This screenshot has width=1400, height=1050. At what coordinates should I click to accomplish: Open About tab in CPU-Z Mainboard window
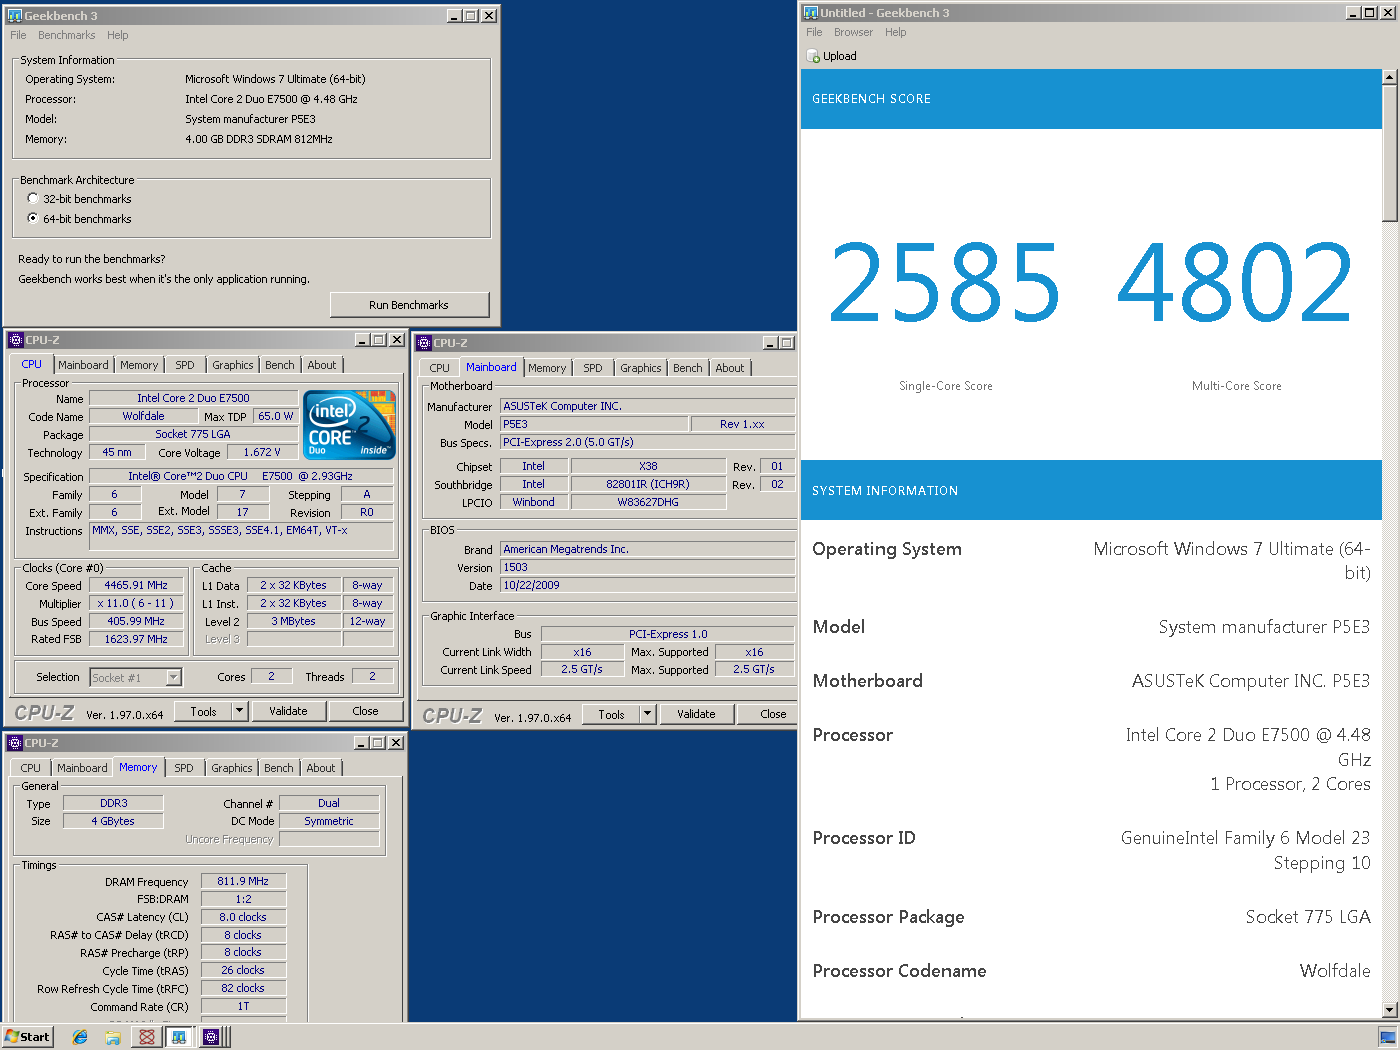click(x=730, y=368)
